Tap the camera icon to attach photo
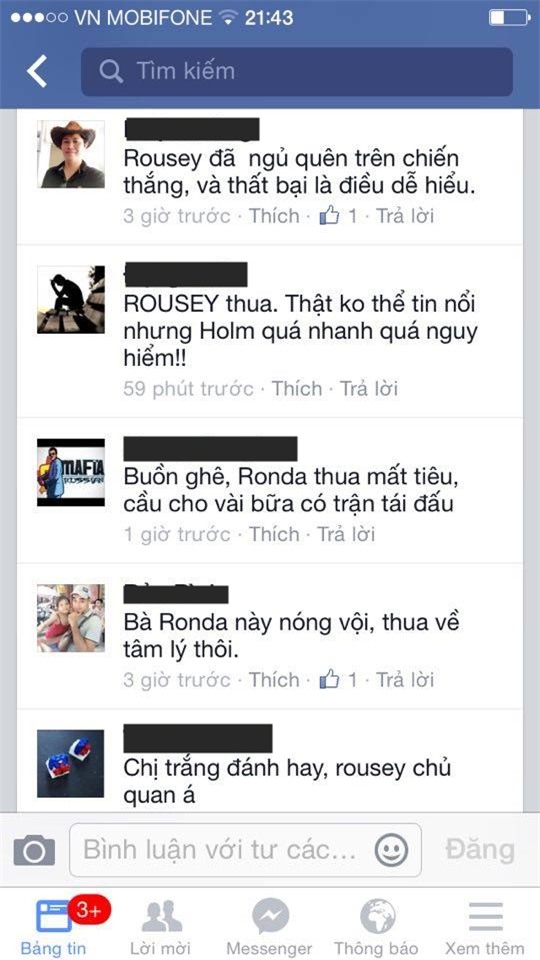This screenshot has width=540, height=960. click(x=34, y=849)
